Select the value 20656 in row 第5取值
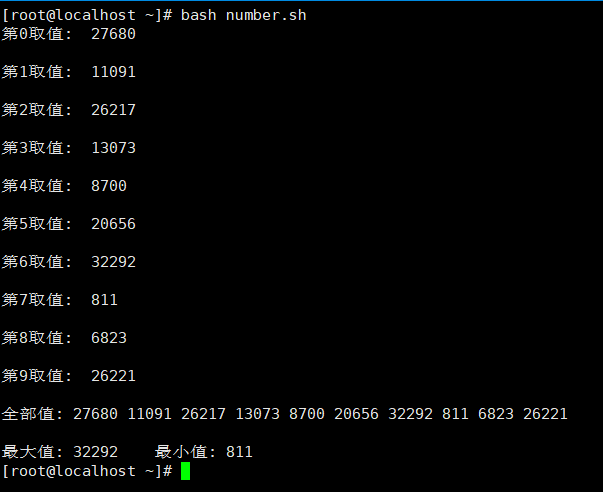The width and height of the screenshot is (603, 492). click(113, 224)
